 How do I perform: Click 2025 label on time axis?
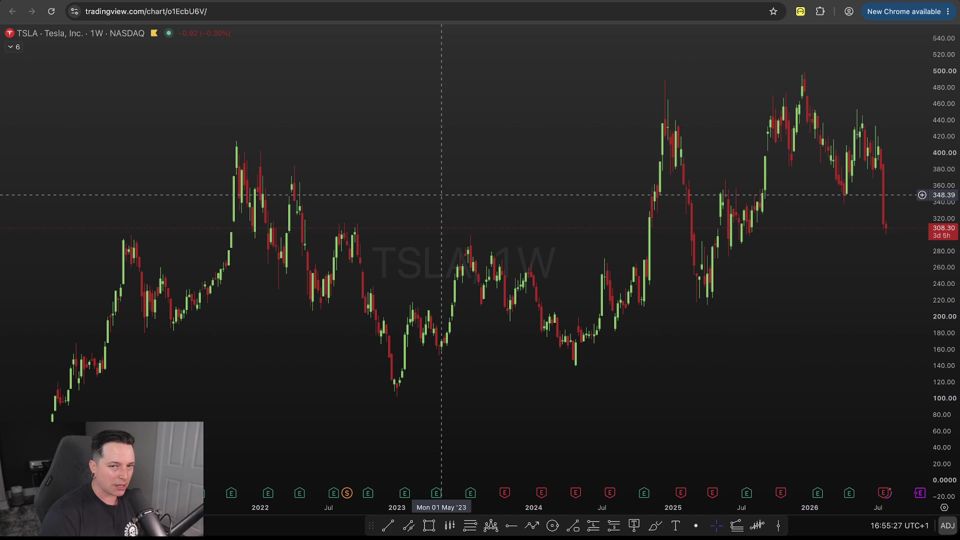click(673, 508)
